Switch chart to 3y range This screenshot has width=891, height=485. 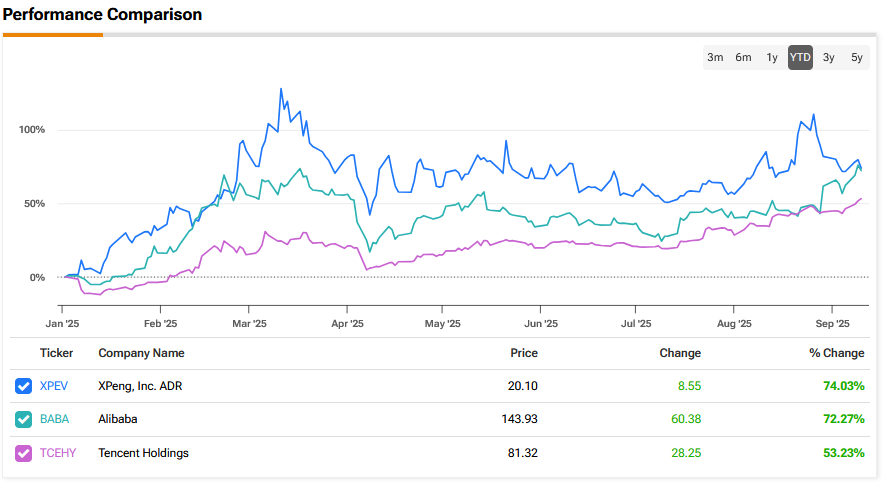[828, 57]
